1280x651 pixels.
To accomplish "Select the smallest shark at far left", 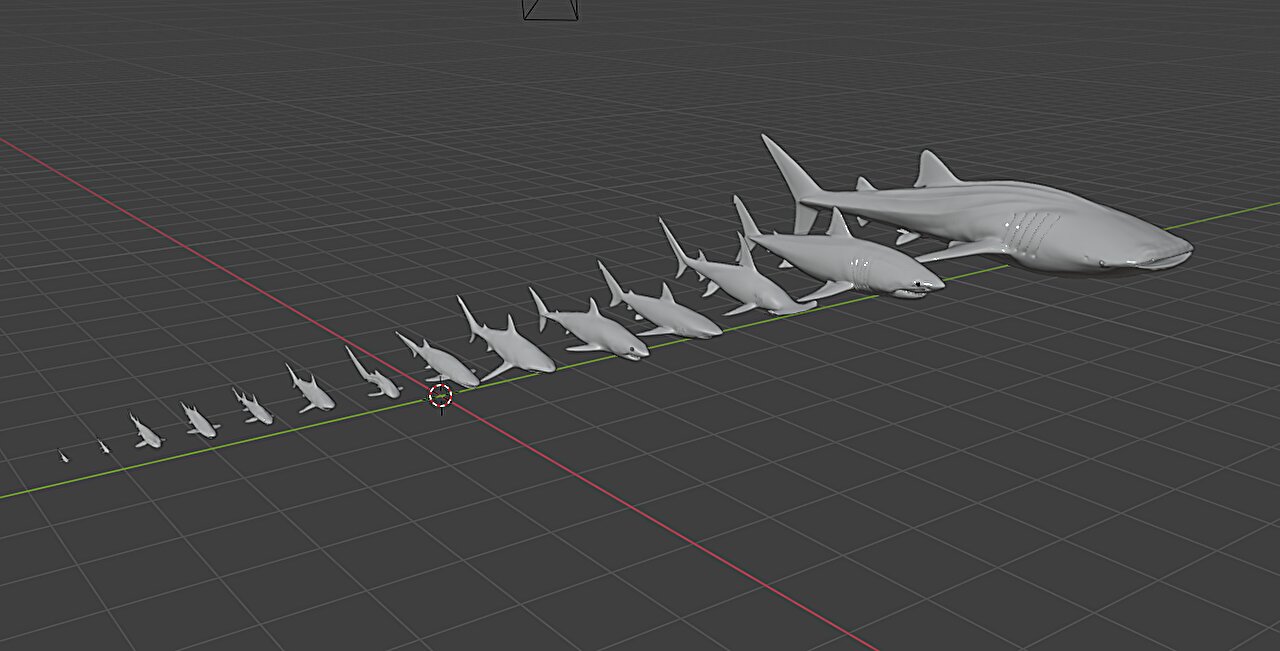I will pyautogui.click(x=63, y=457).
